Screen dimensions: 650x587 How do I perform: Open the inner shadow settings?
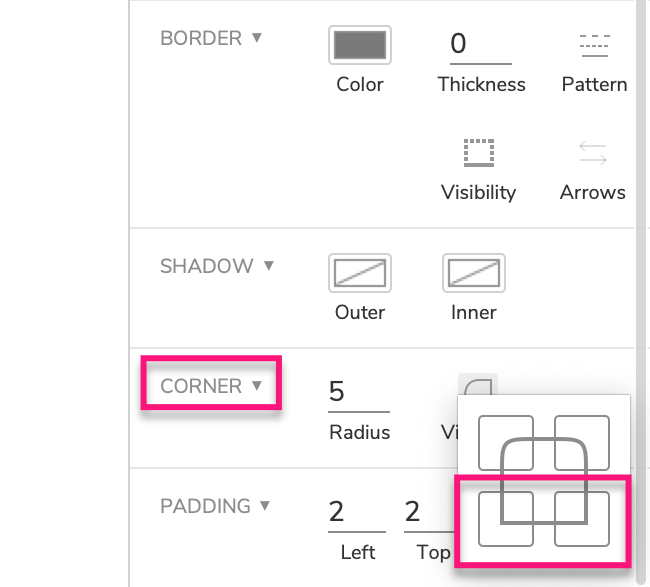point(474,272)
